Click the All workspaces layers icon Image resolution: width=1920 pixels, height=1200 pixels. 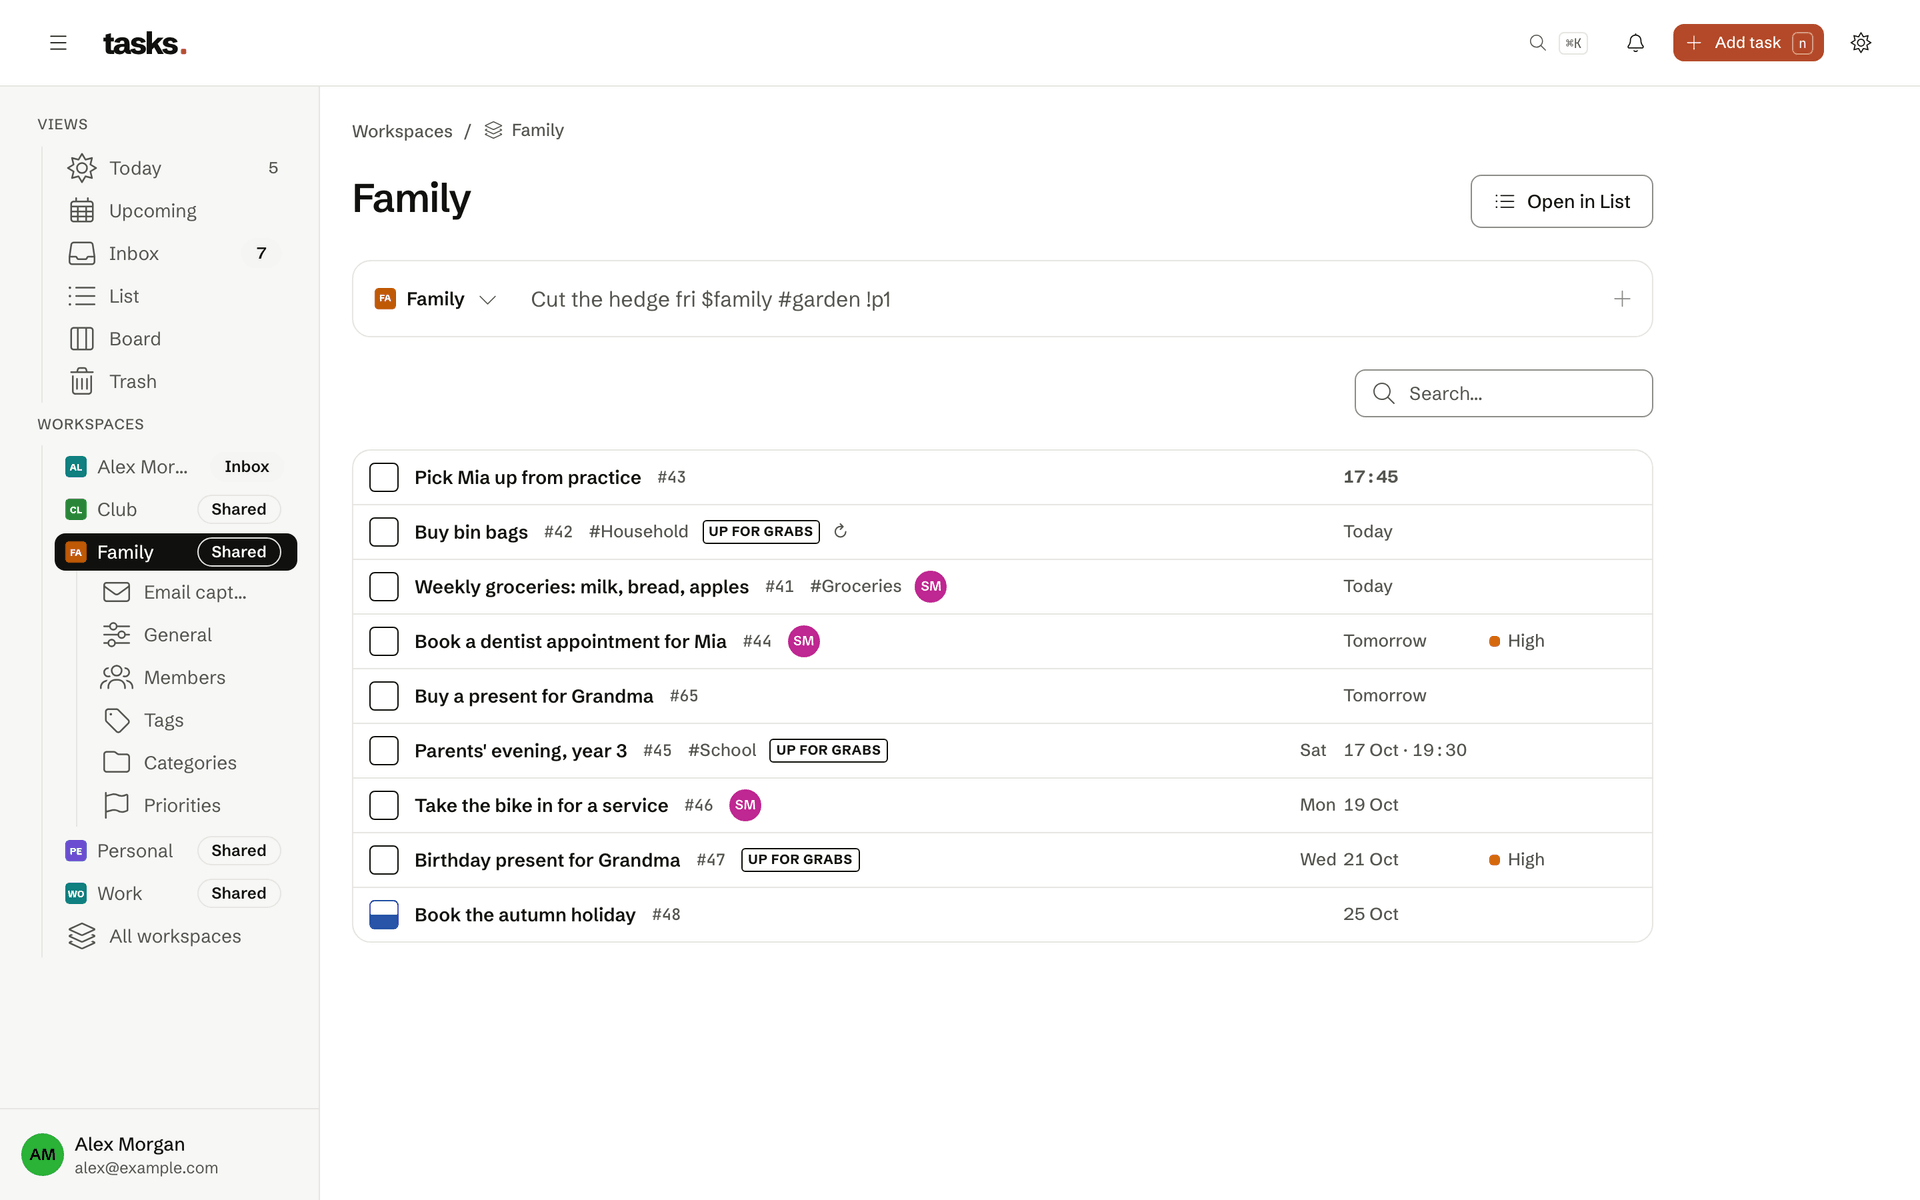[82, 936]
